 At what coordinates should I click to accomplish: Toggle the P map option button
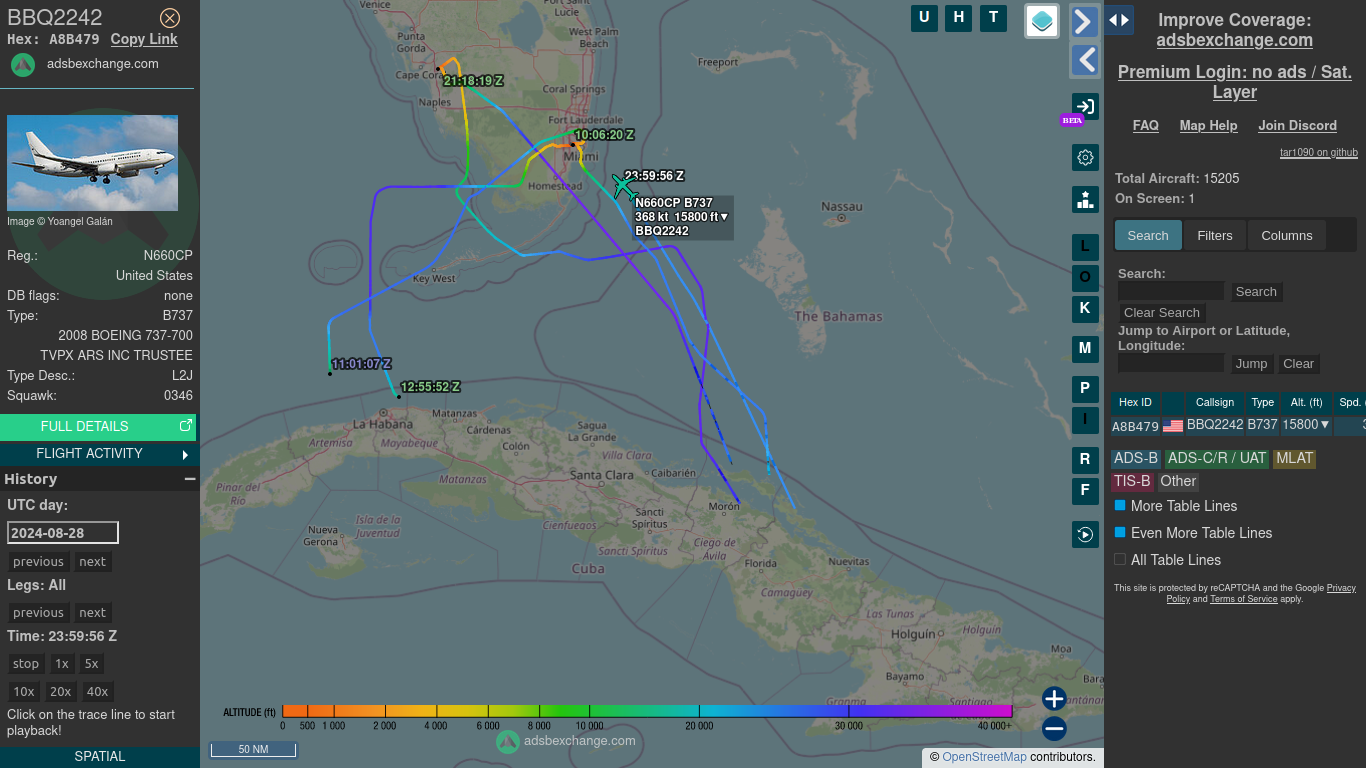(x=1085, y=389)
